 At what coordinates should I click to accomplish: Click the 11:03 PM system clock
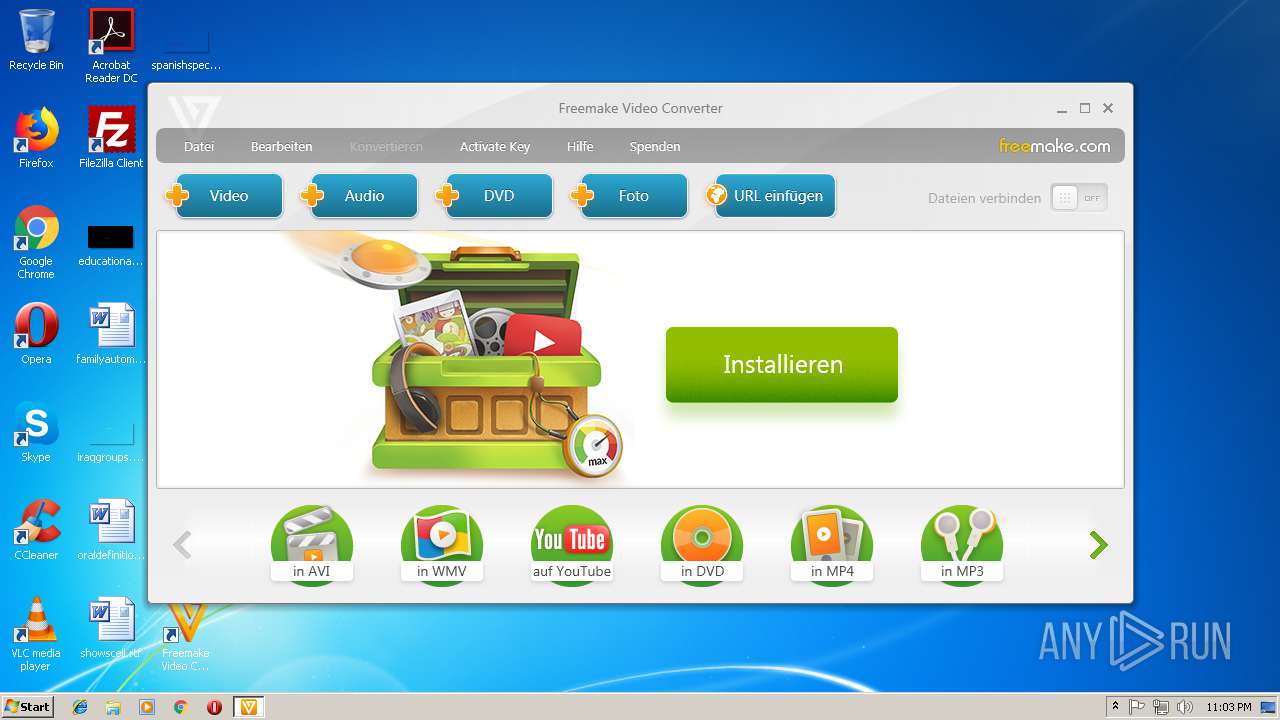[x=1228, y=707]
